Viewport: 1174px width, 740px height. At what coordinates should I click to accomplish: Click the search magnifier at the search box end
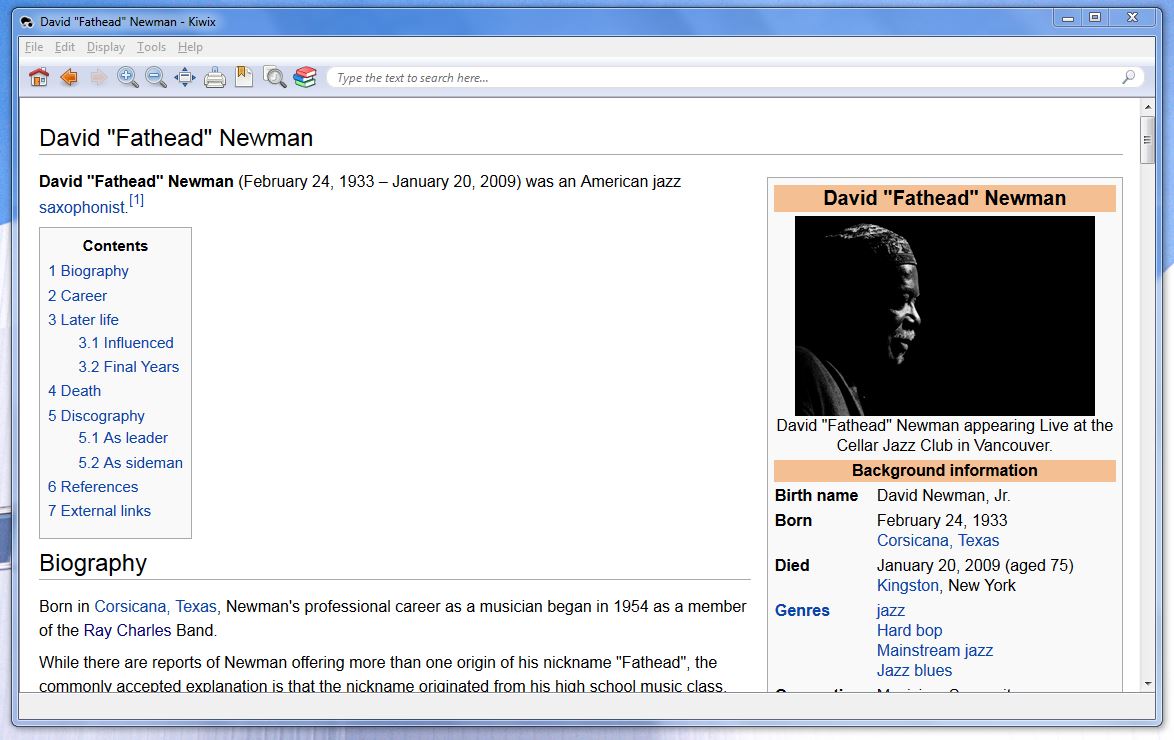[x=1128, y=77]
